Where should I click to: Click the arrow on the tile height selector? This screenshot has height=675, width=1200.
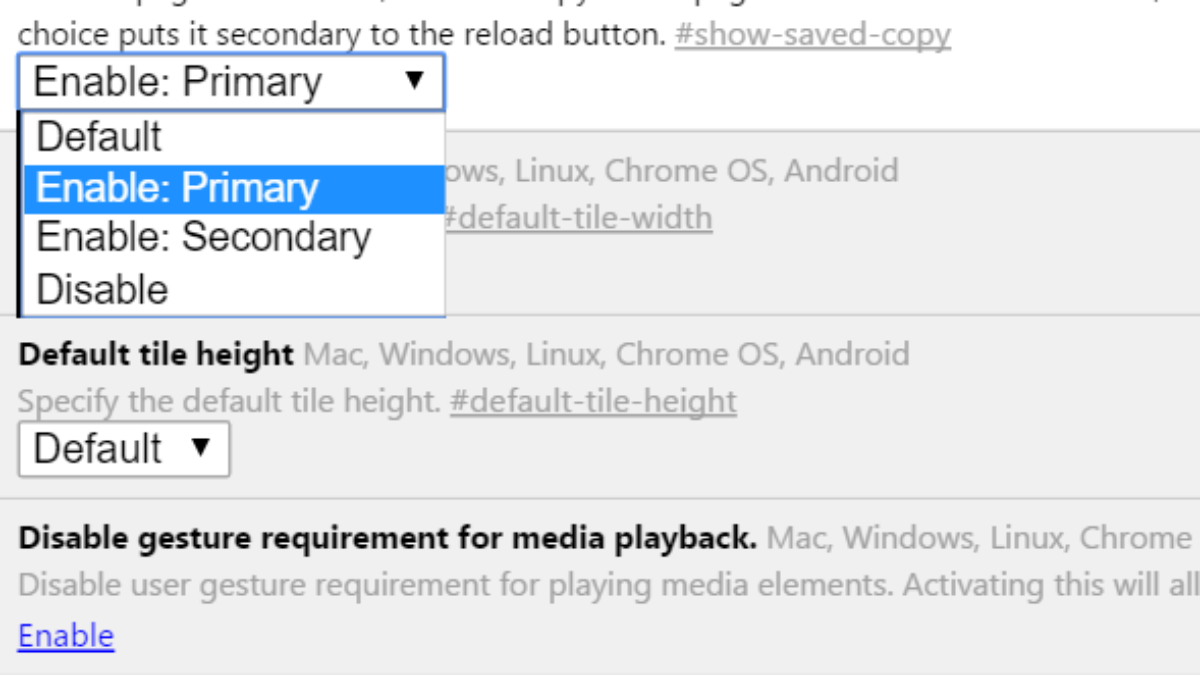(x=201, y=448)
